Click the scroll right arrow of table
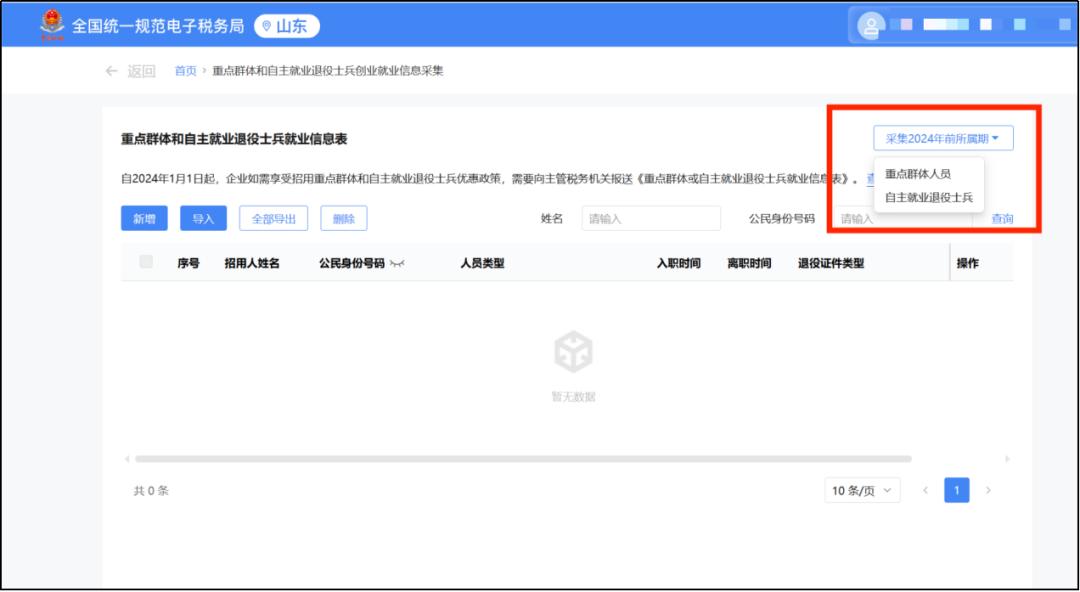This screenshot has height=592, width=1080. 1007,459
